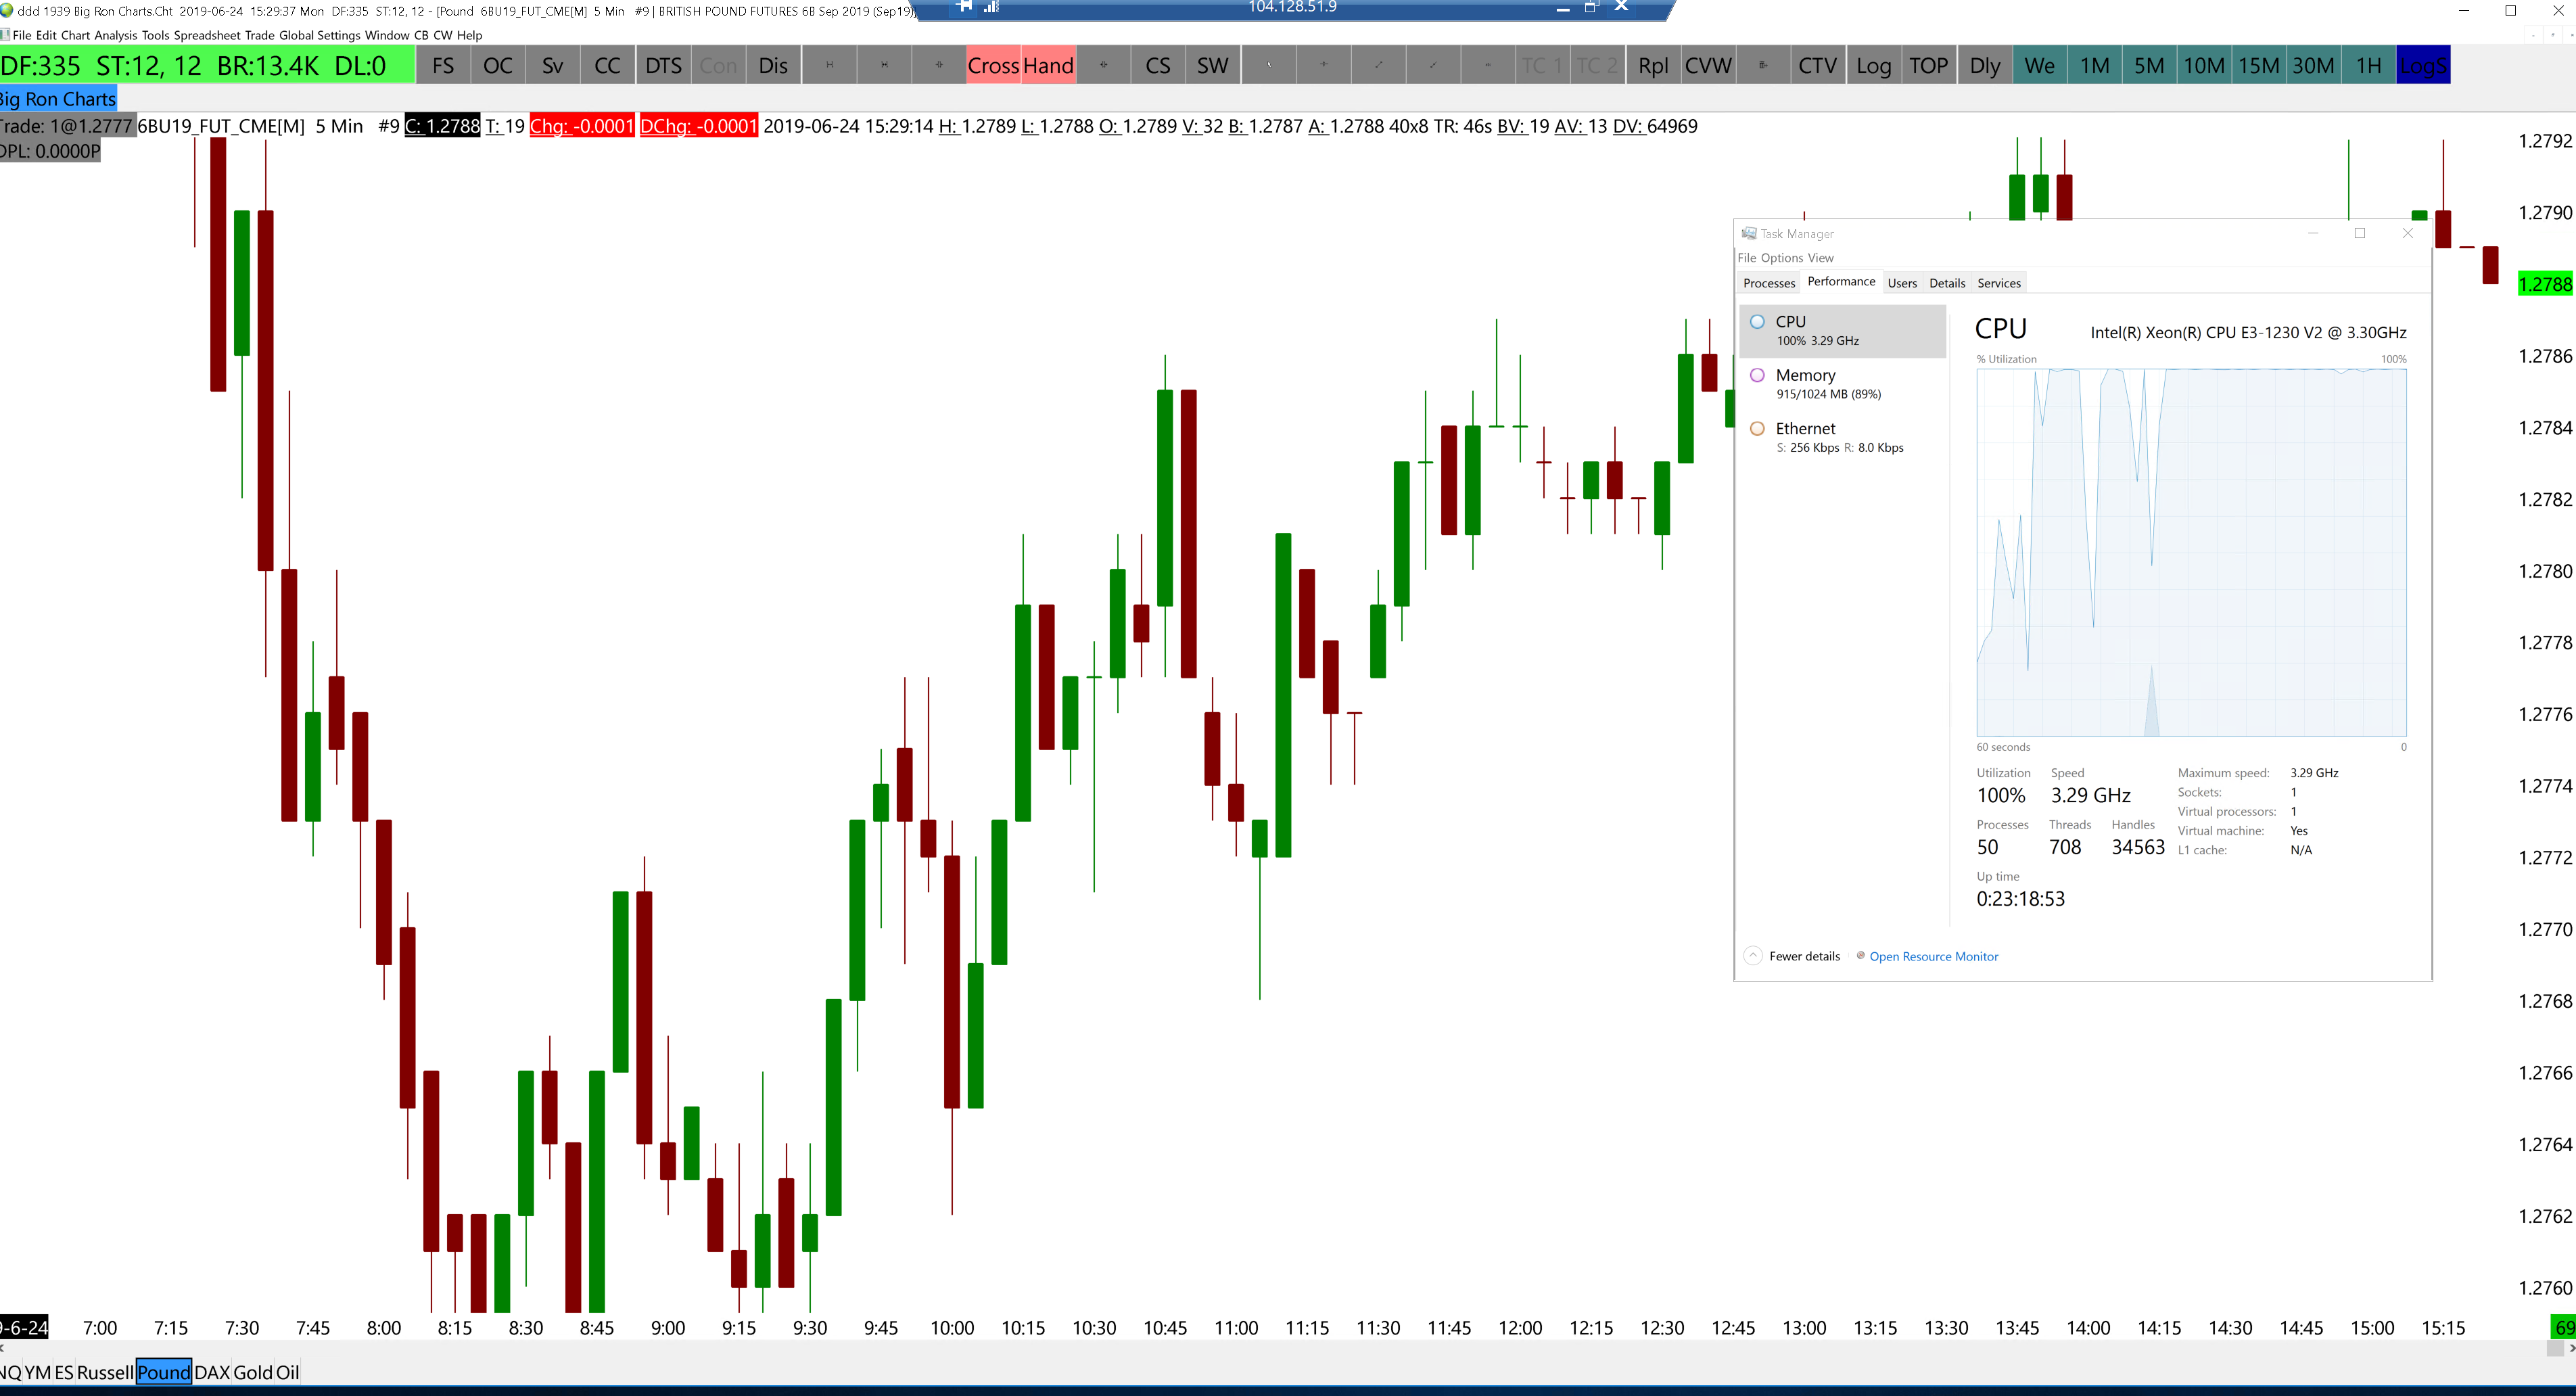This screenshot has height=1396, width=2576.
Task: Click the connection signal strength icon
Action: point(991,7)
